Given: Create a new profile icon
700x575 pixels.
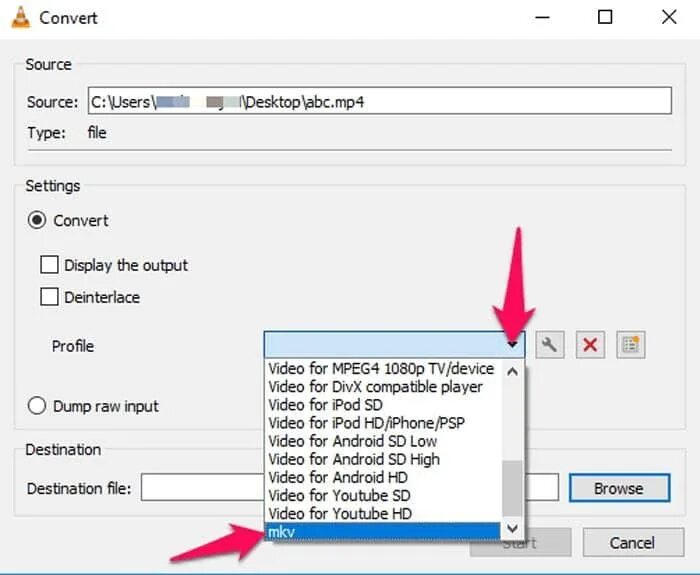Looking at the screenshot, I should [630, 345].
